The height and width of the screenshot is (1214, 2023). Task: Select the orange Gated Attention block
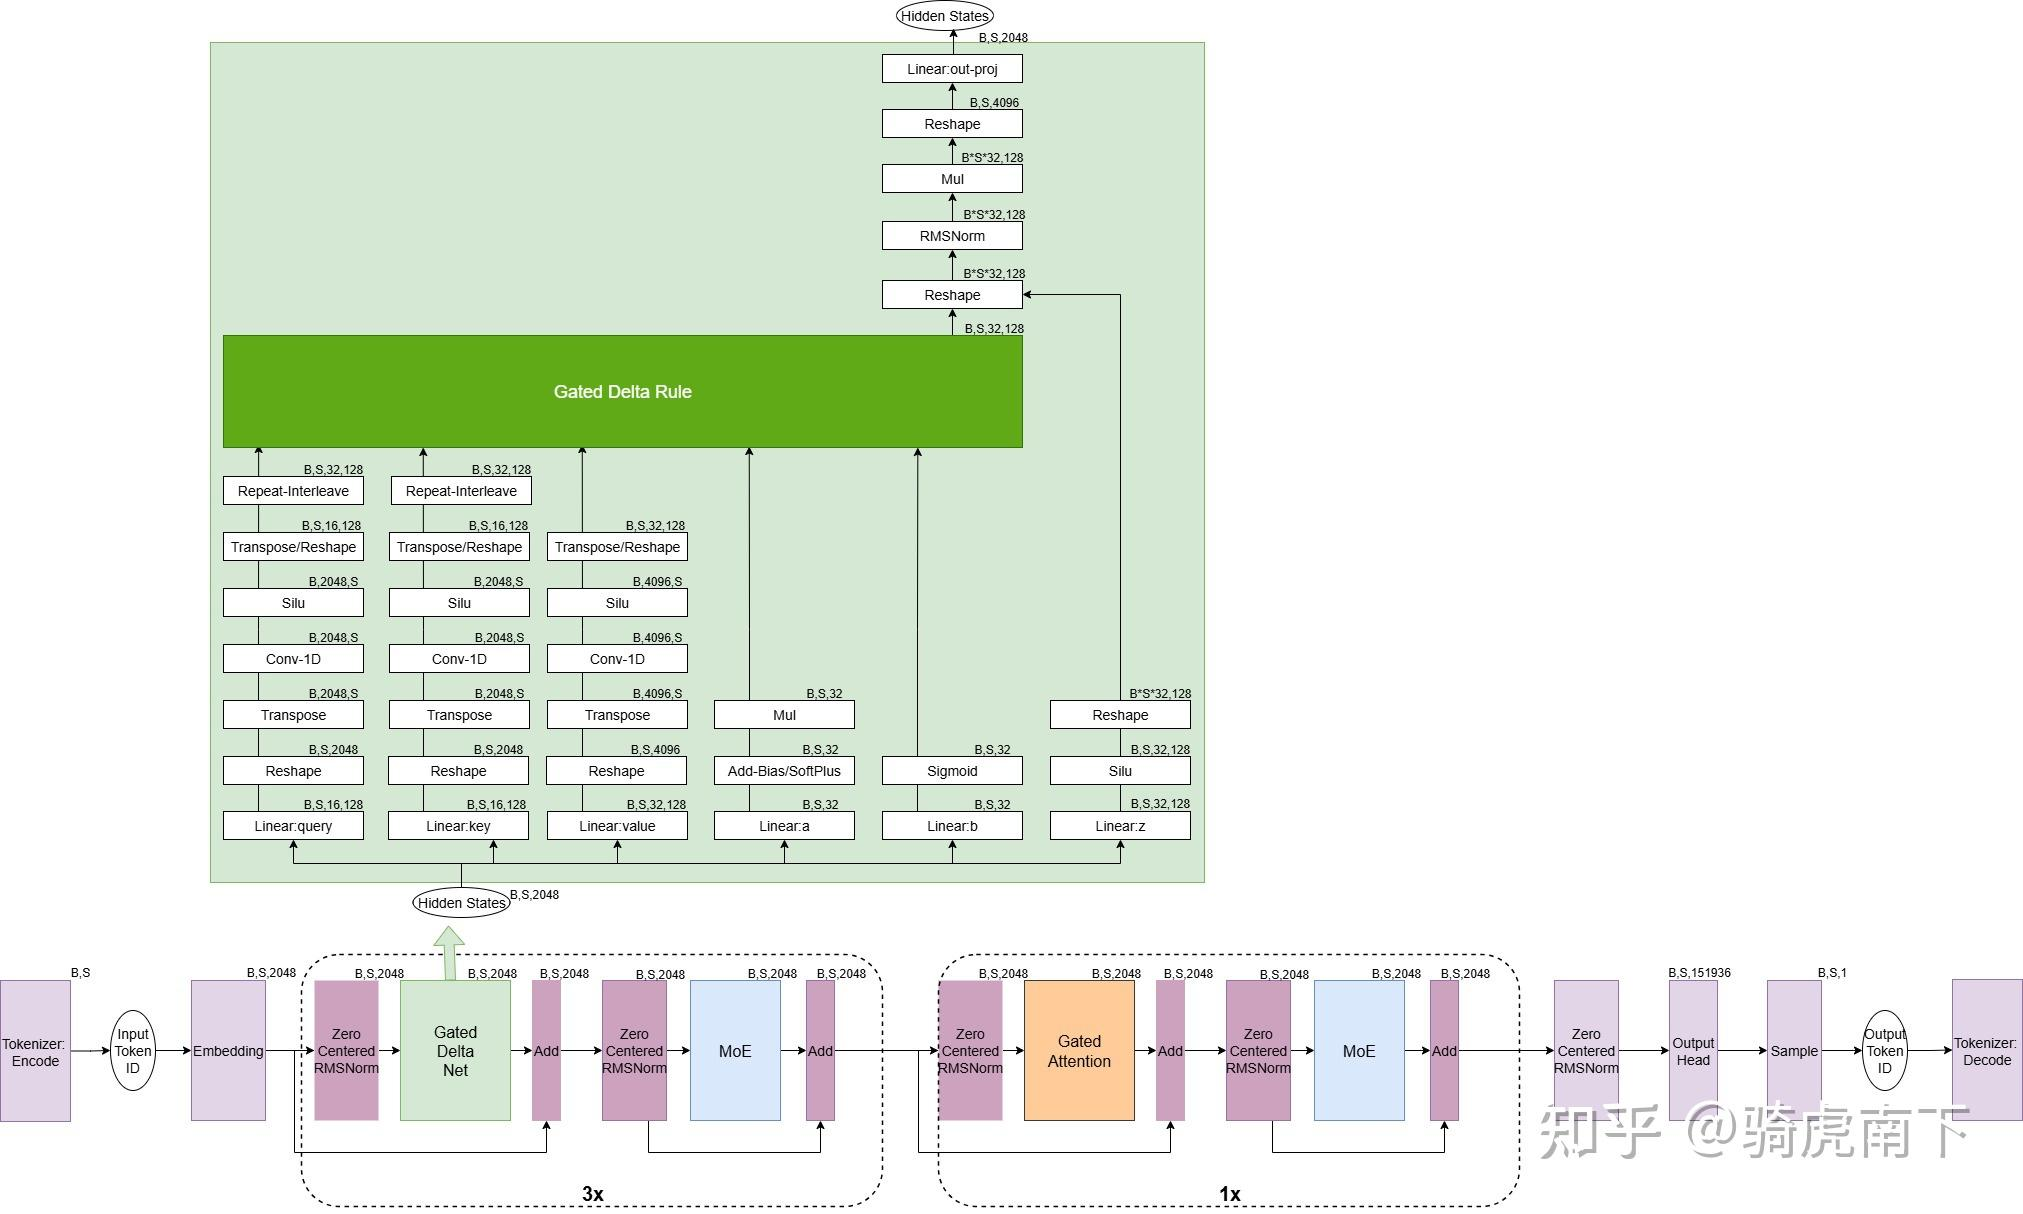coord(1079,1051)
